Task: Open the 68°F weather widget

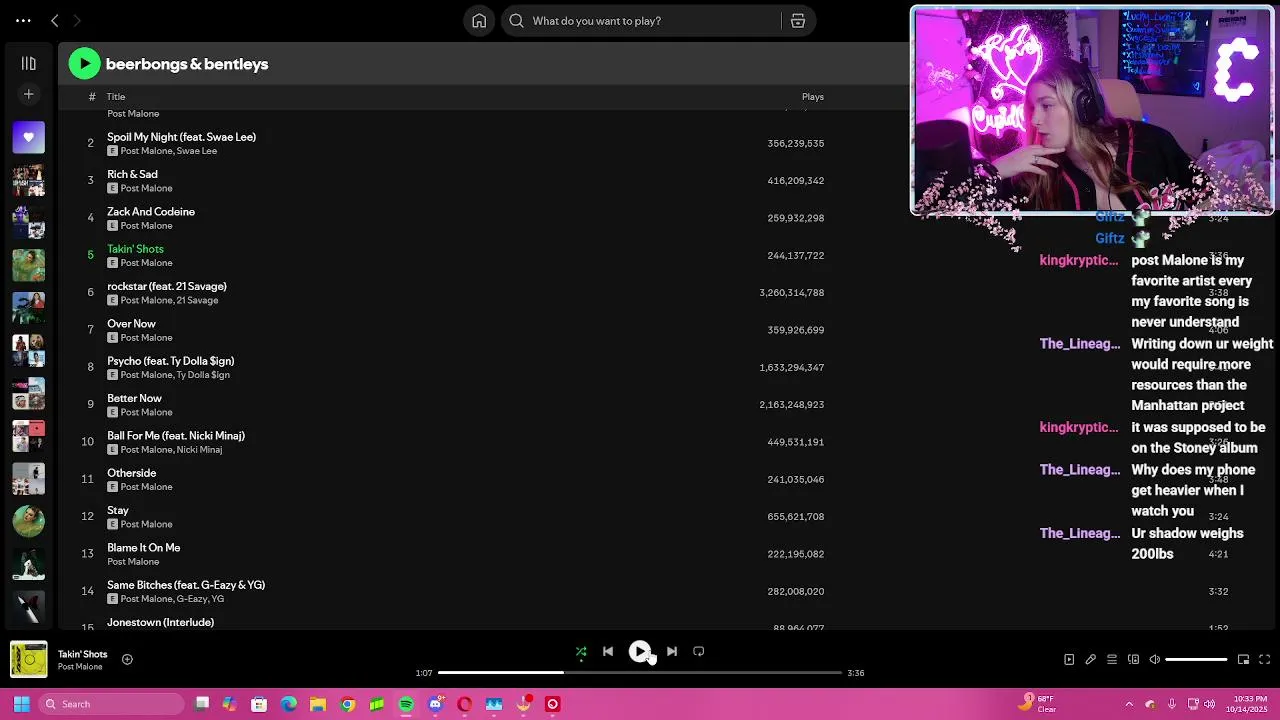Action: coord(1038,704)
